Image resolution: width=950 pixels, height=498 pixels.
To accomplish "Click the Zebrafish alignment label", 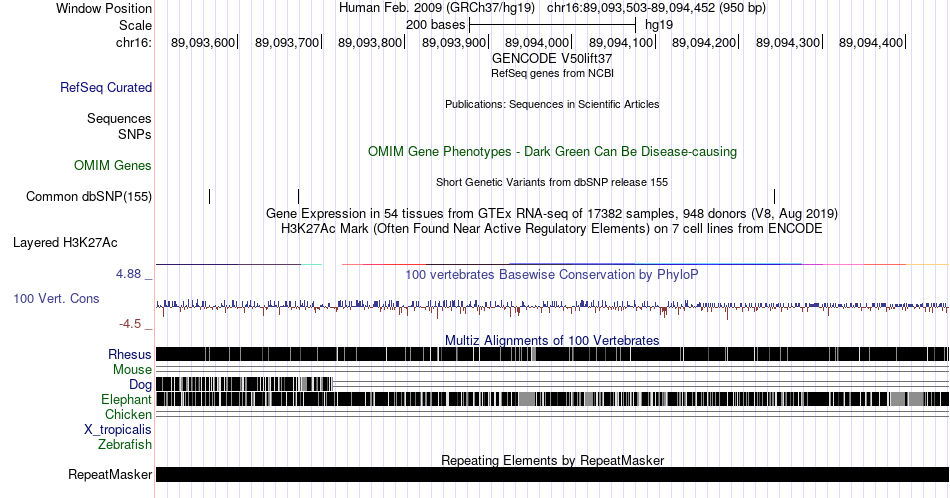I will click(x=125, y=444).
